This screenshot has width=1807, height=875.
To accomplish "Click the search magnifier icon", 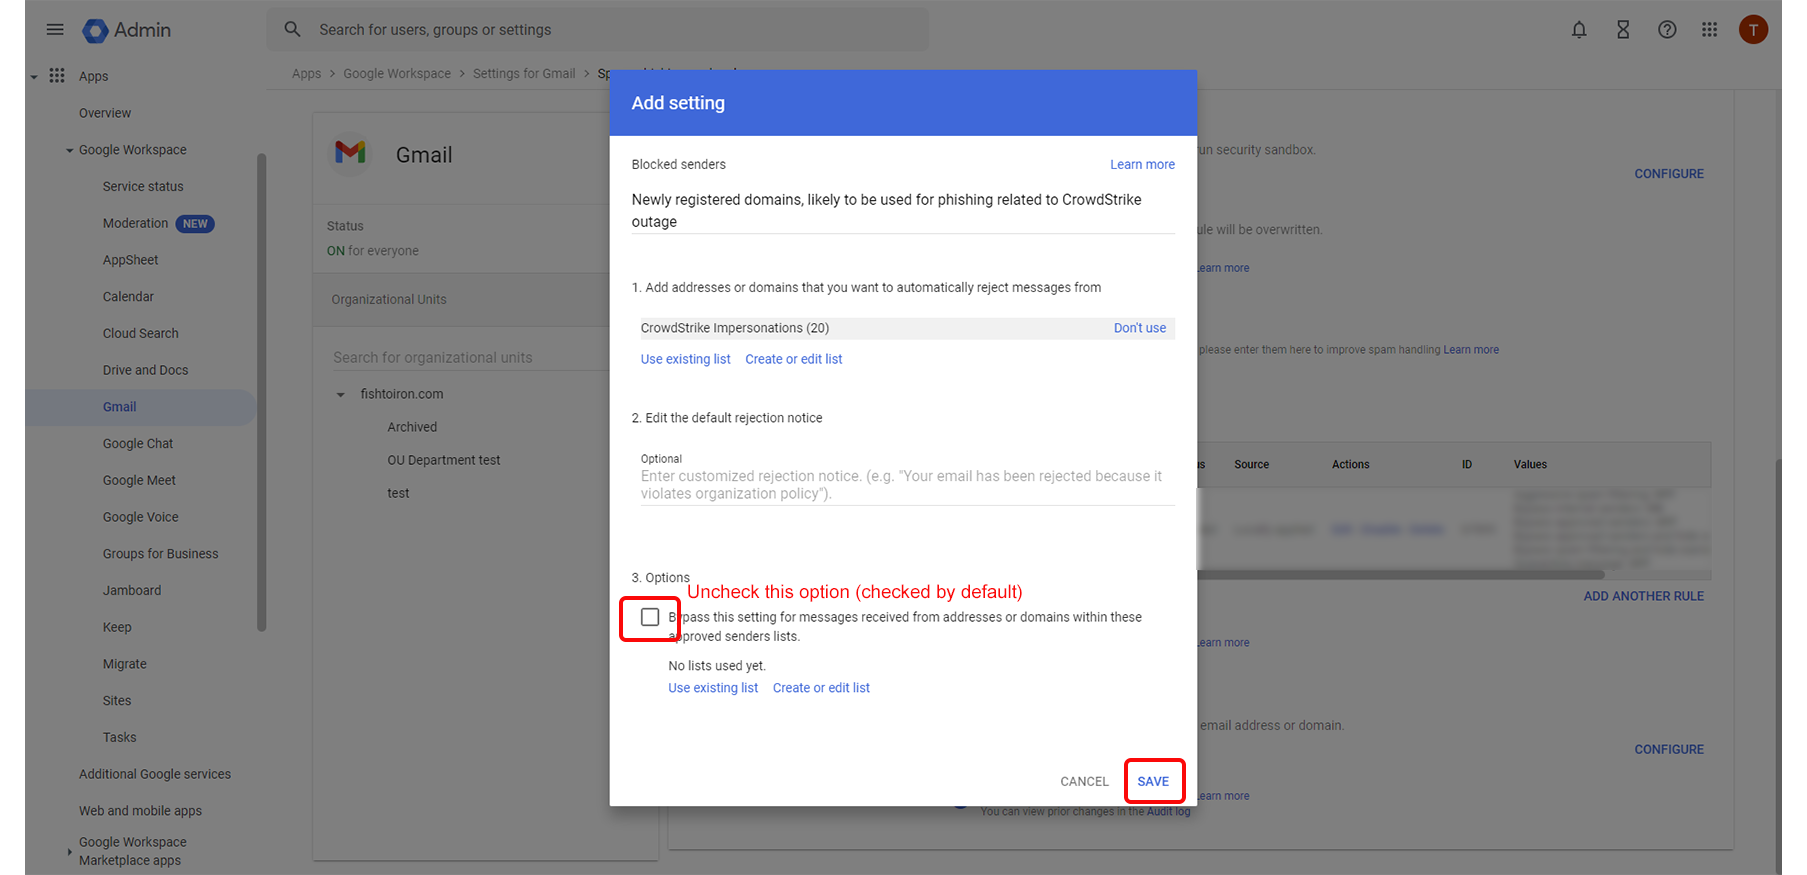I will click(x=292, y=30).
